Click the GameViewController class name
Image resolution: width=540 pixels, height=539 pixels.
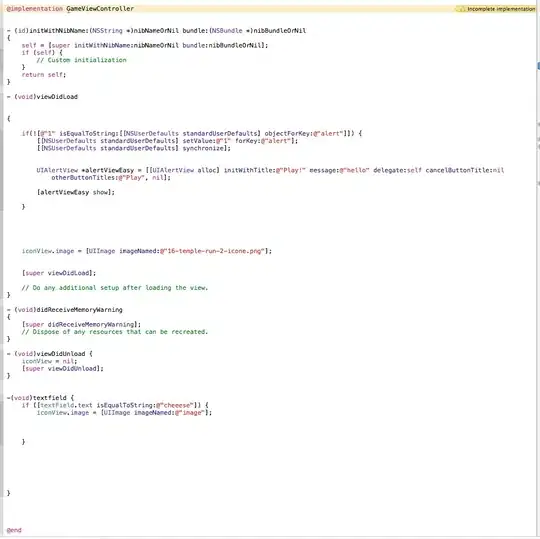(x=100, y=9)
